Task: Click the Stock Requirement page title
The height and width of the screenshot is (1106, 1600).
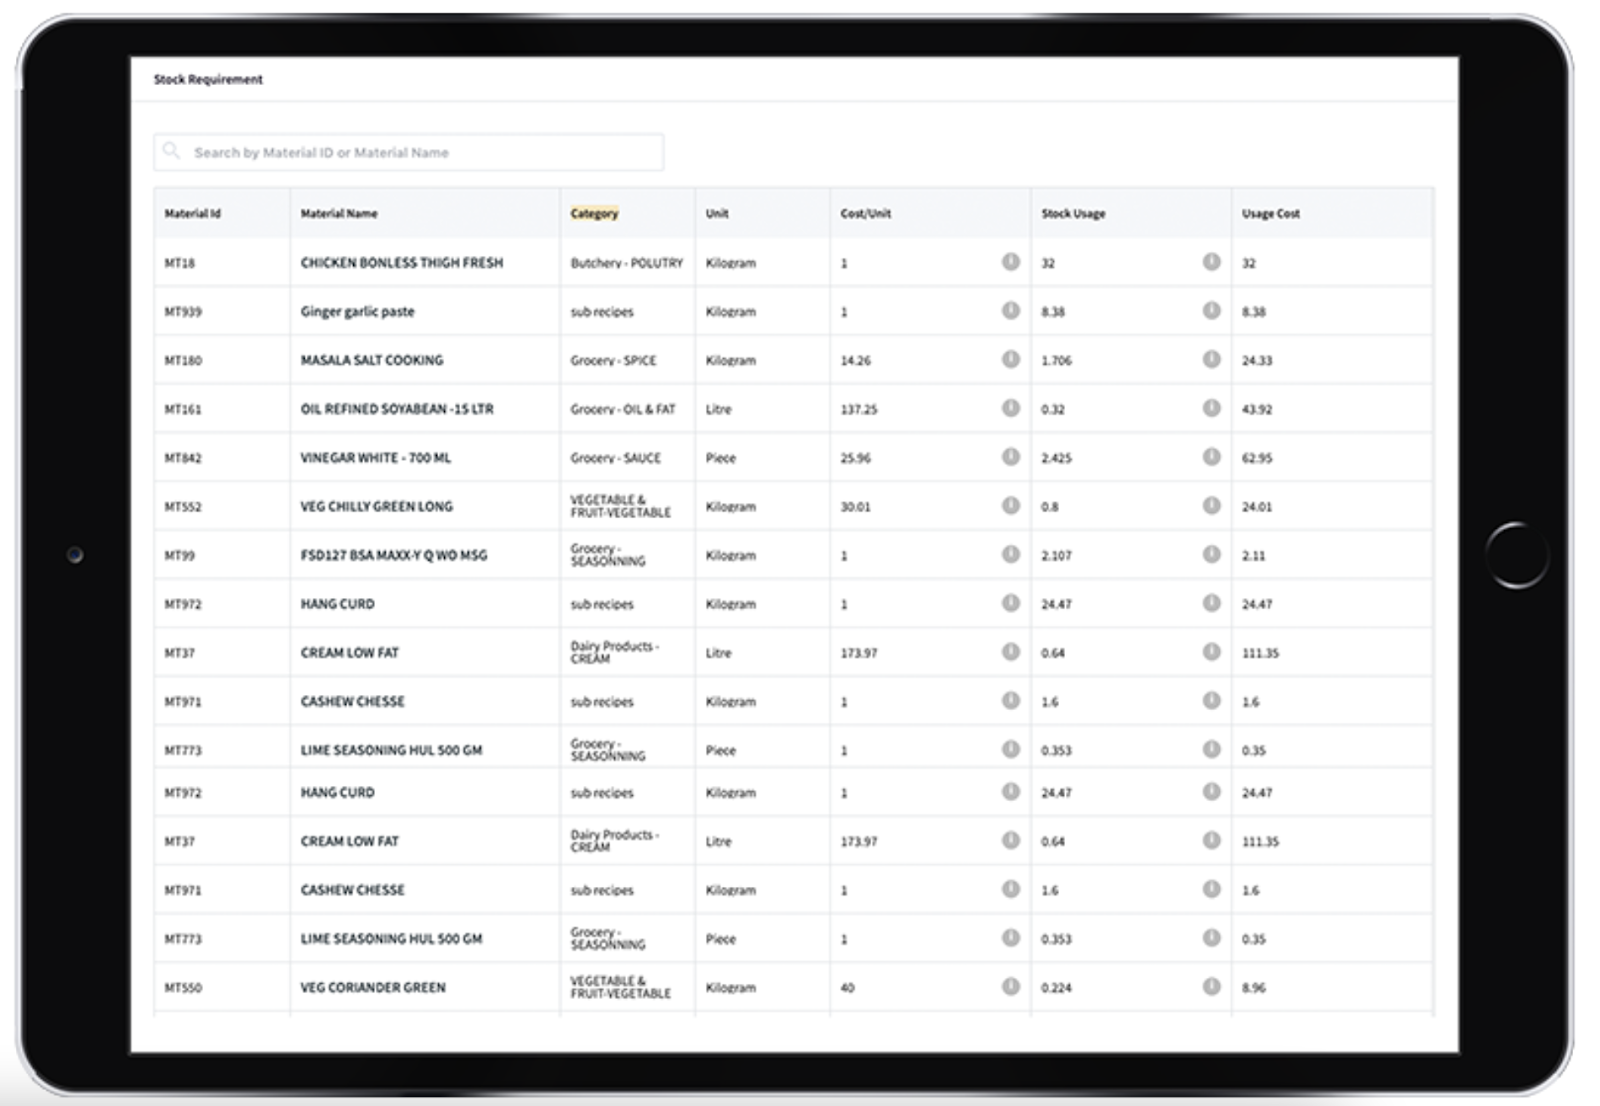Action: point(207,78)
